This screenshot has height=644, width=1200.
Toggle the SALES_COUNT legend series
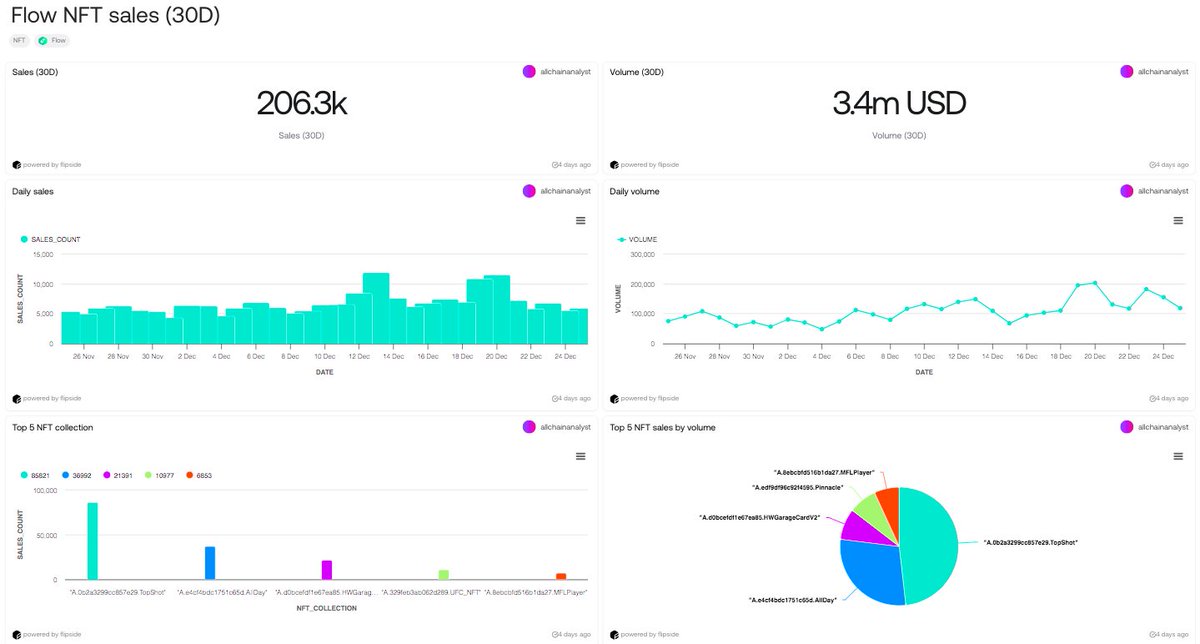click(50, 240)
